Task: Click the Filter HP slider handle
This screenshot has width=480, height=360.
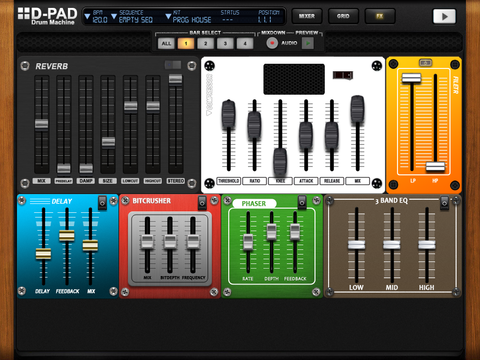Action: (x=435, y=166)
